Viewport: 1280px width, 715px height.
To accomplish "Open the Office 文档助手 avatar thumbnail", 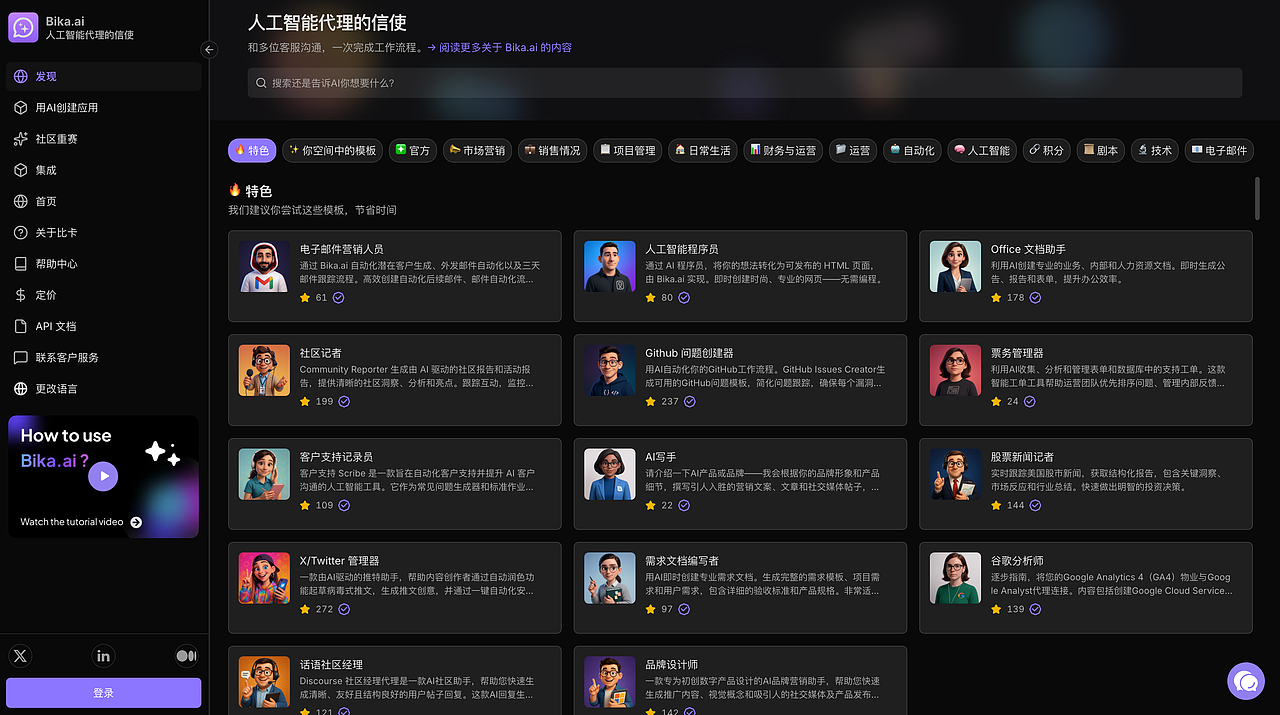I will [x=955, y=267].
